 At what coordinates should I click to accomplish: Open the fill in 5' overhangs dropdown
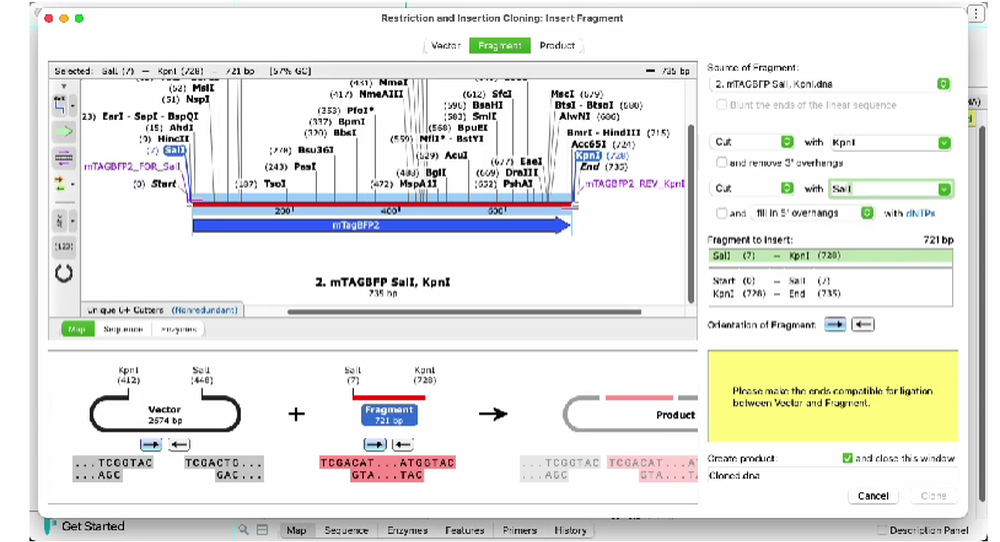point(812,213)
